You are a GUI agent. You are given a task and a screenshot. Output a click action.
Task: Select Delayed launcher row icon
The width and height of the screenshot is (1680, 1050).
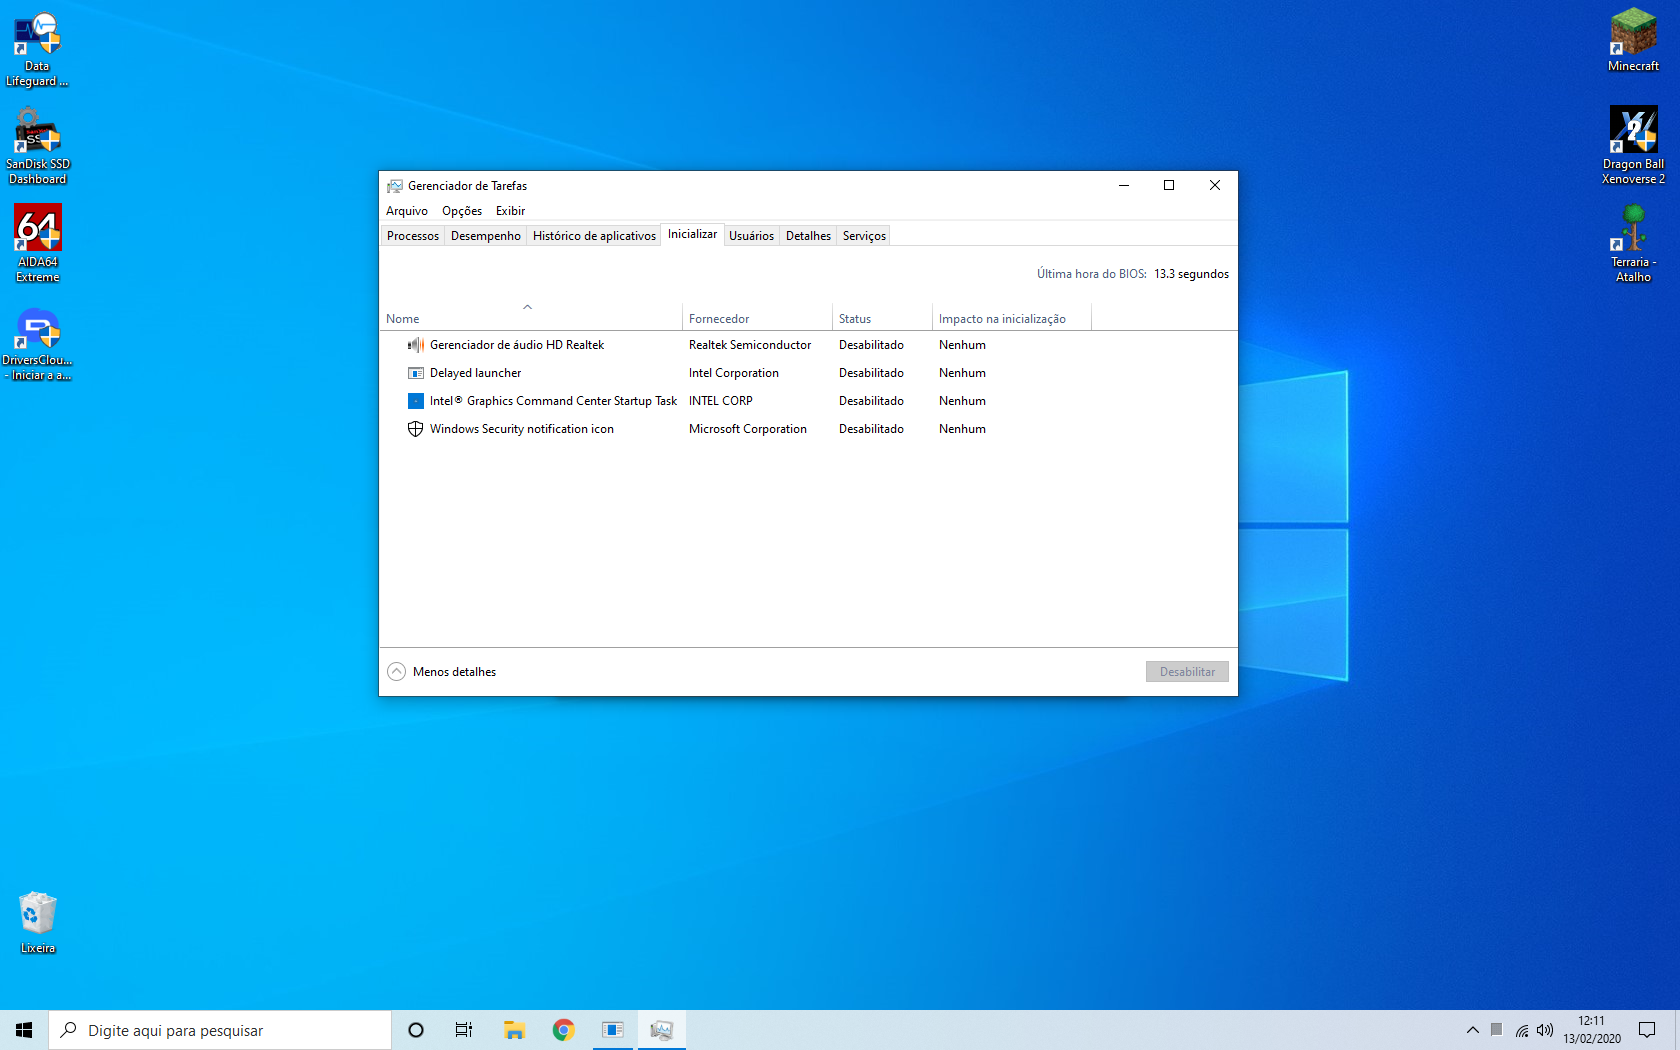pos(416,373)
